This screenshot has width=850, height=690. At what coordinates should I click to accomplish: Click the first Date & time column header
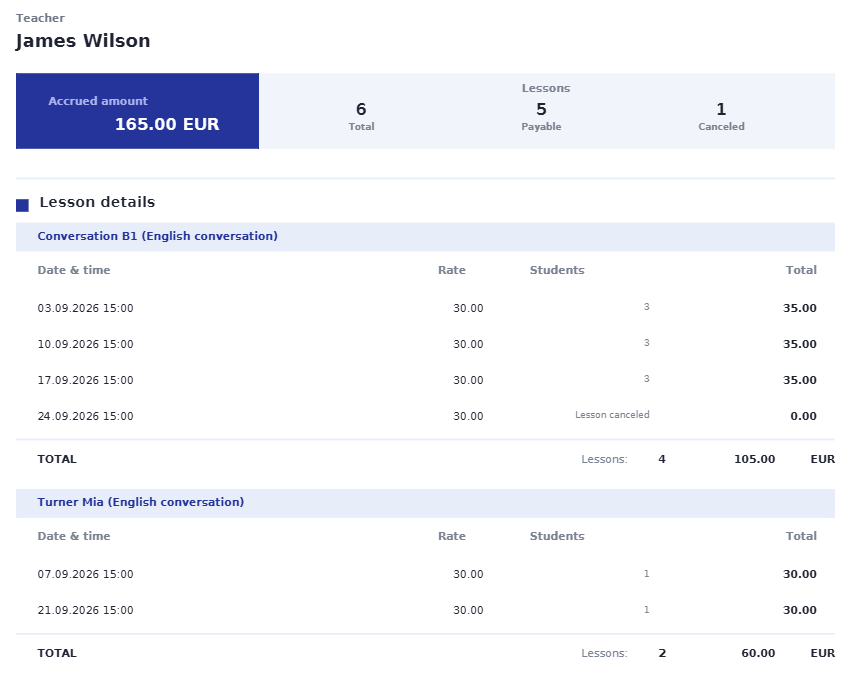point(74,270)
